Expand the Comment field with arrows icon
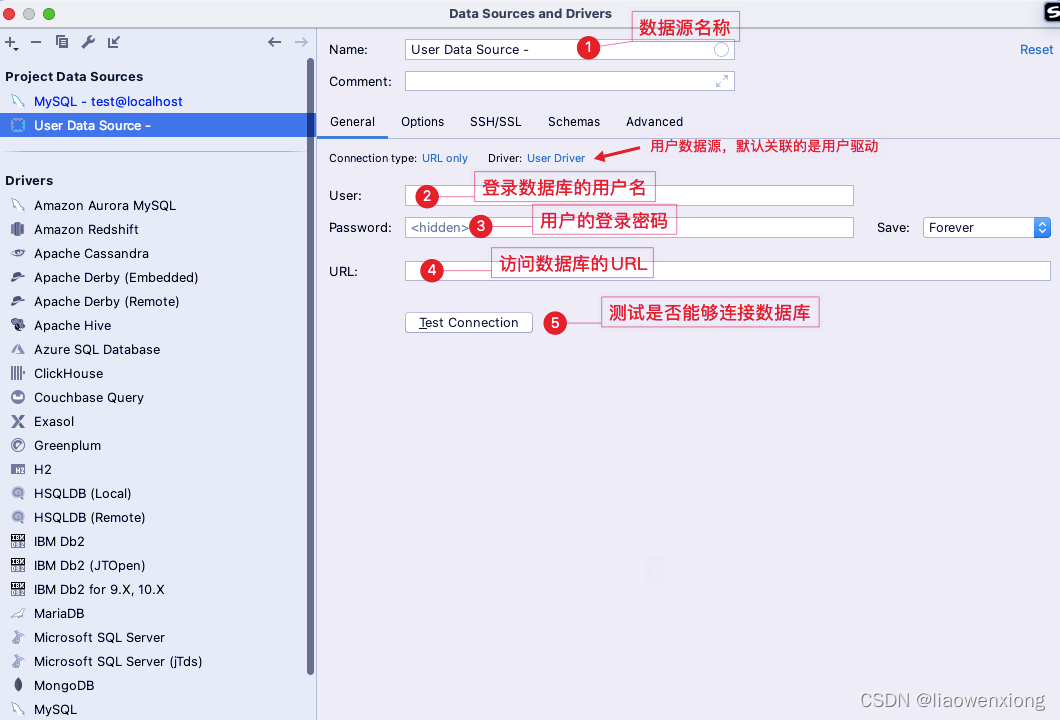The width and height of the screenshot is (1060, 720). (722, 81)
